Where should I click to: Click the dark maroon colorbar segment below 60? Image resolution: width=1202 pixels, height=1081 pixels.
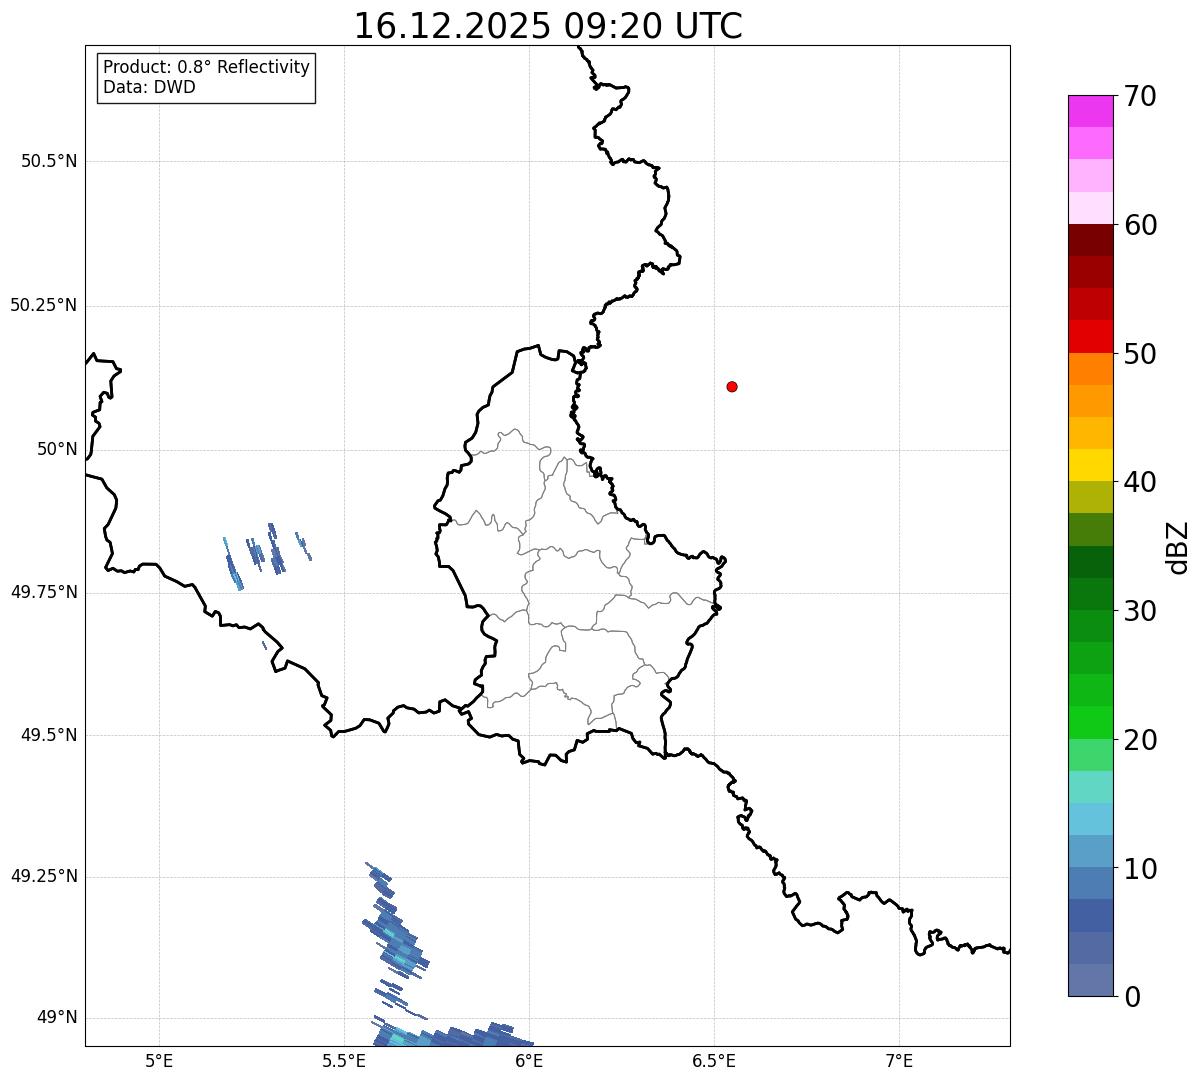click(x=1091, y=240)
